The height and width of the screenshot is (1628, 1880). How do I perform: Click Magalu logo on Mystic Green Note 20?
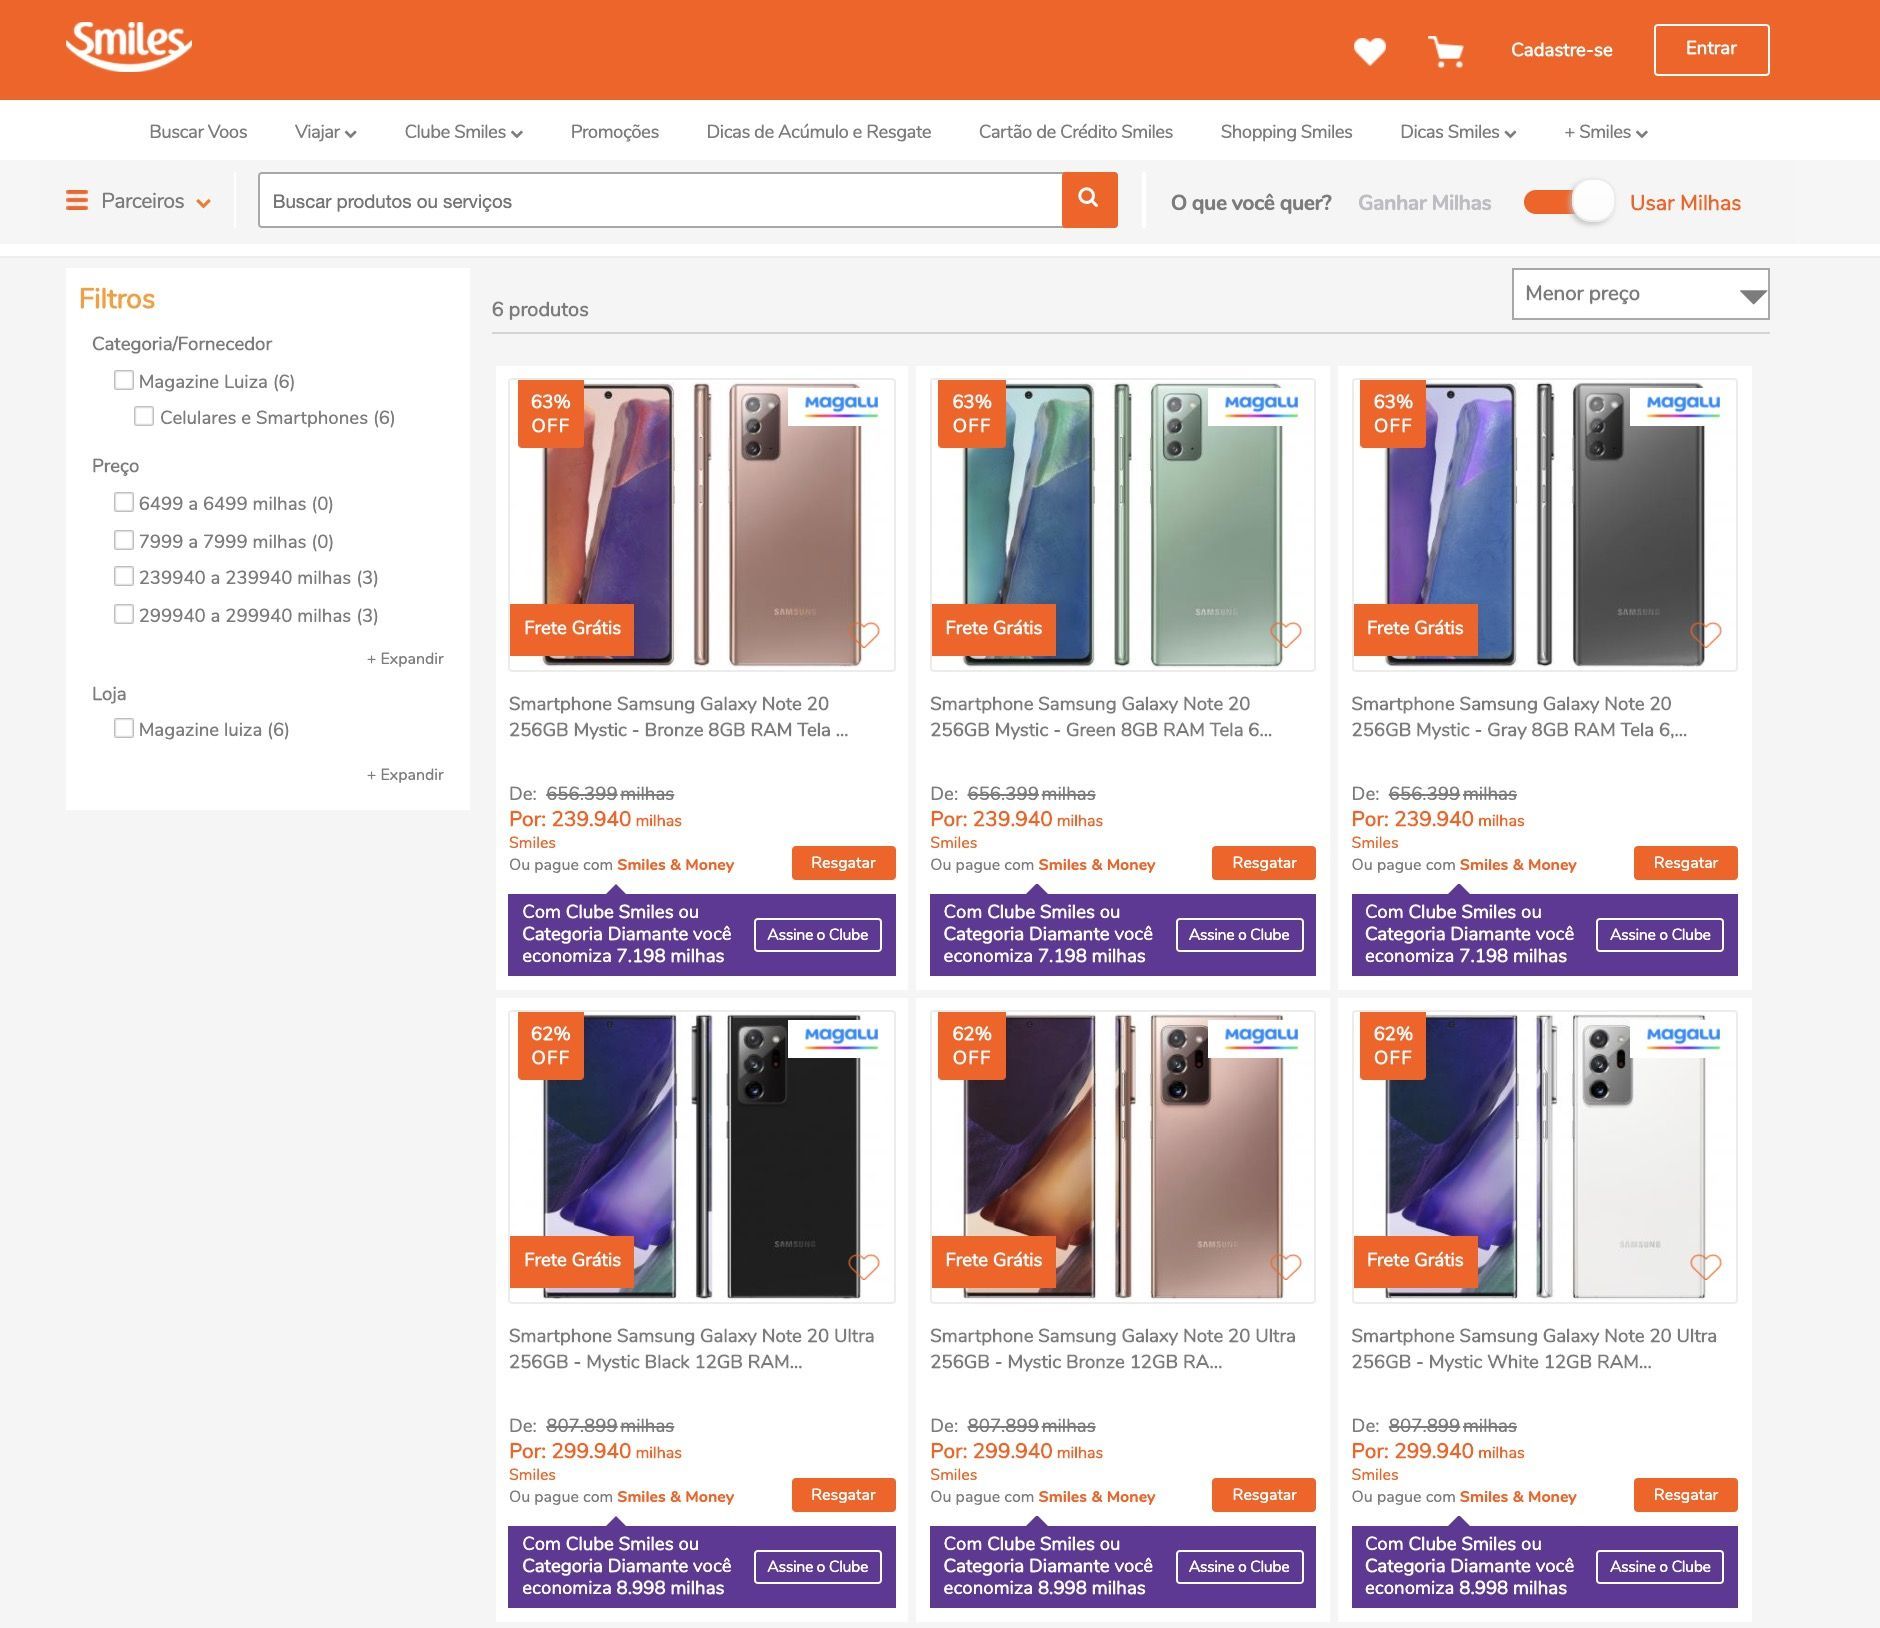[x=1262, y=404]
